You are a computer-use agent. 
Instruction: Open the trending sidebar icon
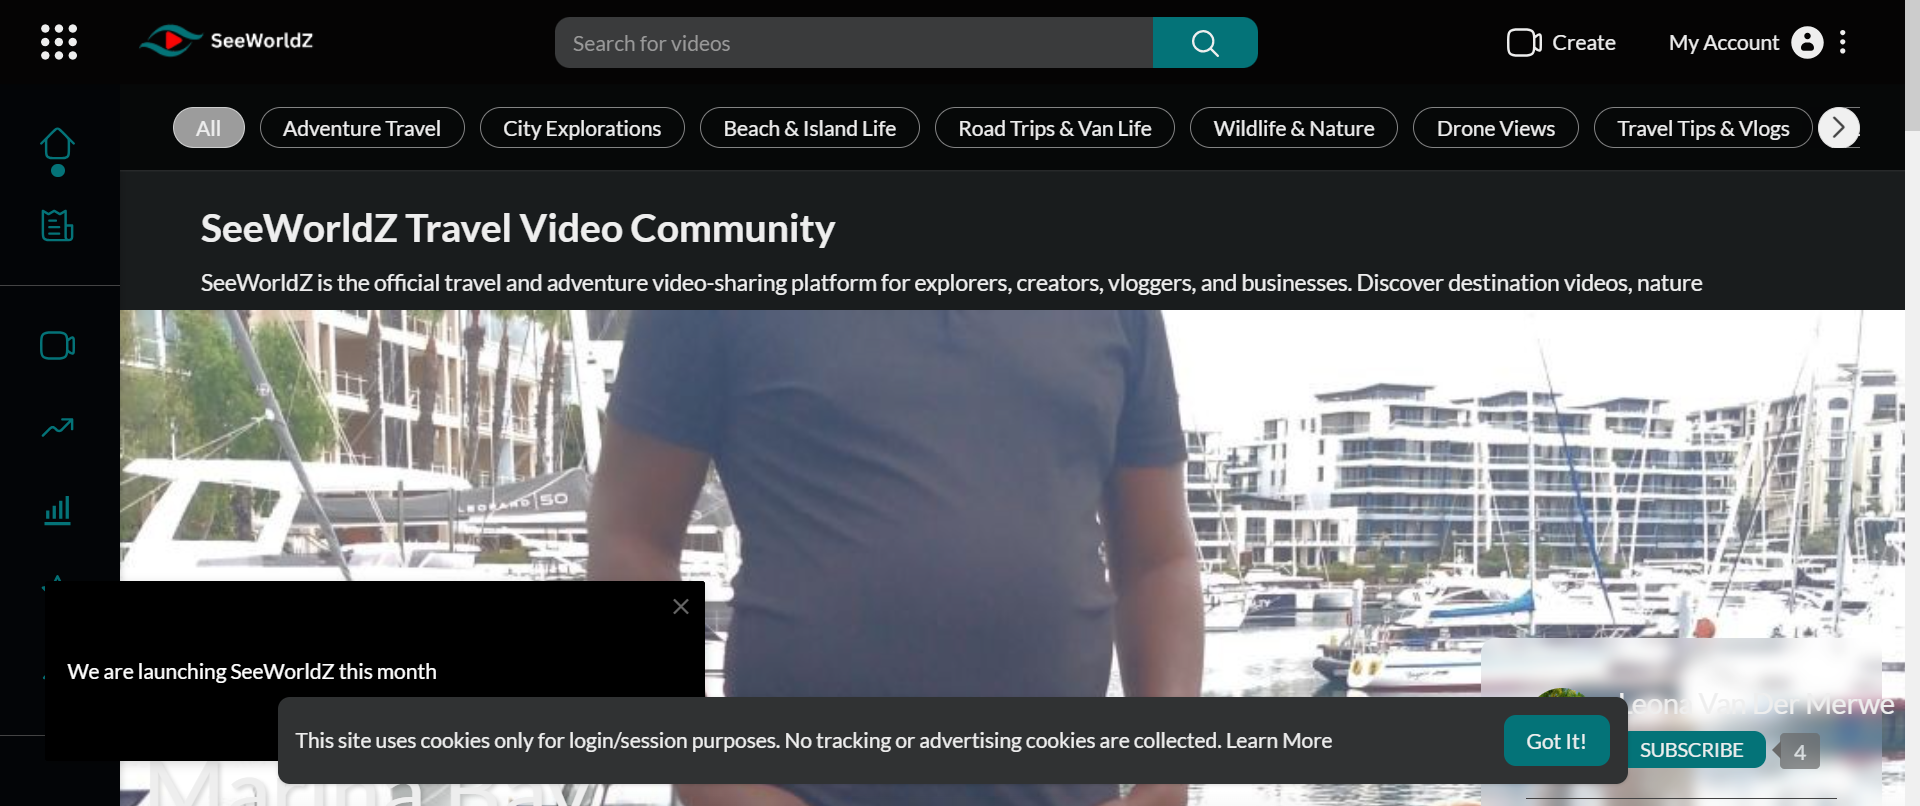(x=57, y=428)
